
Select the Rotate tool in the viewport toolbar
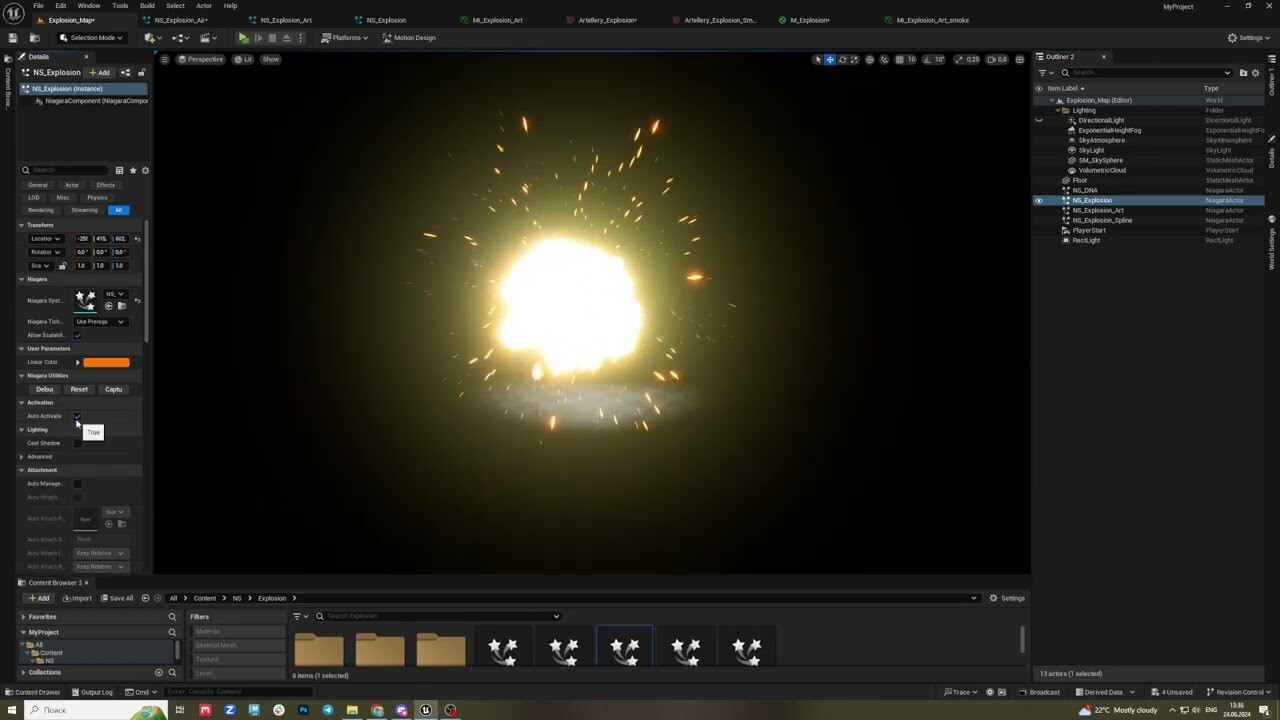click(x=842, y=60)
